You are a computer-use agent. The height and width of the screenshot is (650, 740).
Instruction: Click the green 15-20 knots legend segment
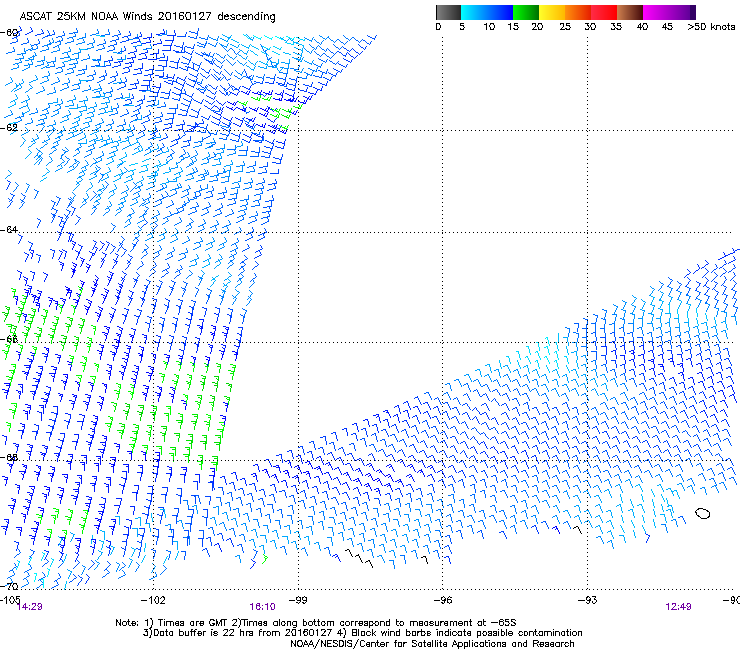(x=526, y=12)
